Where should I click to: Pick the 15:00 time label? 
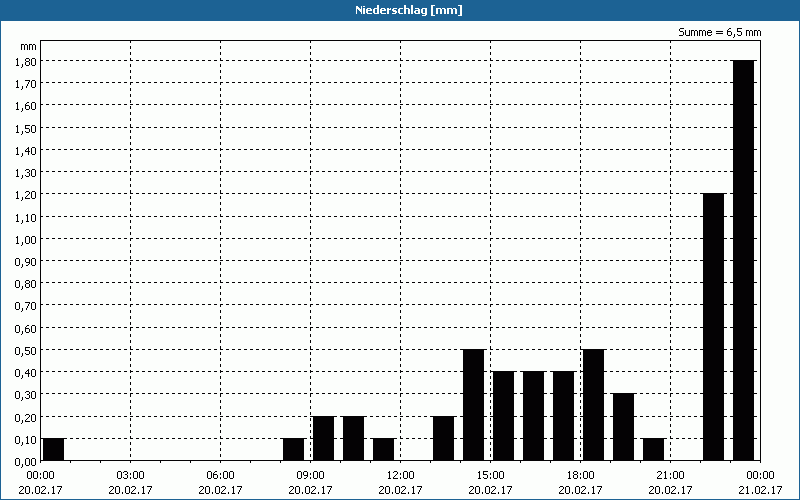[491, 475]
